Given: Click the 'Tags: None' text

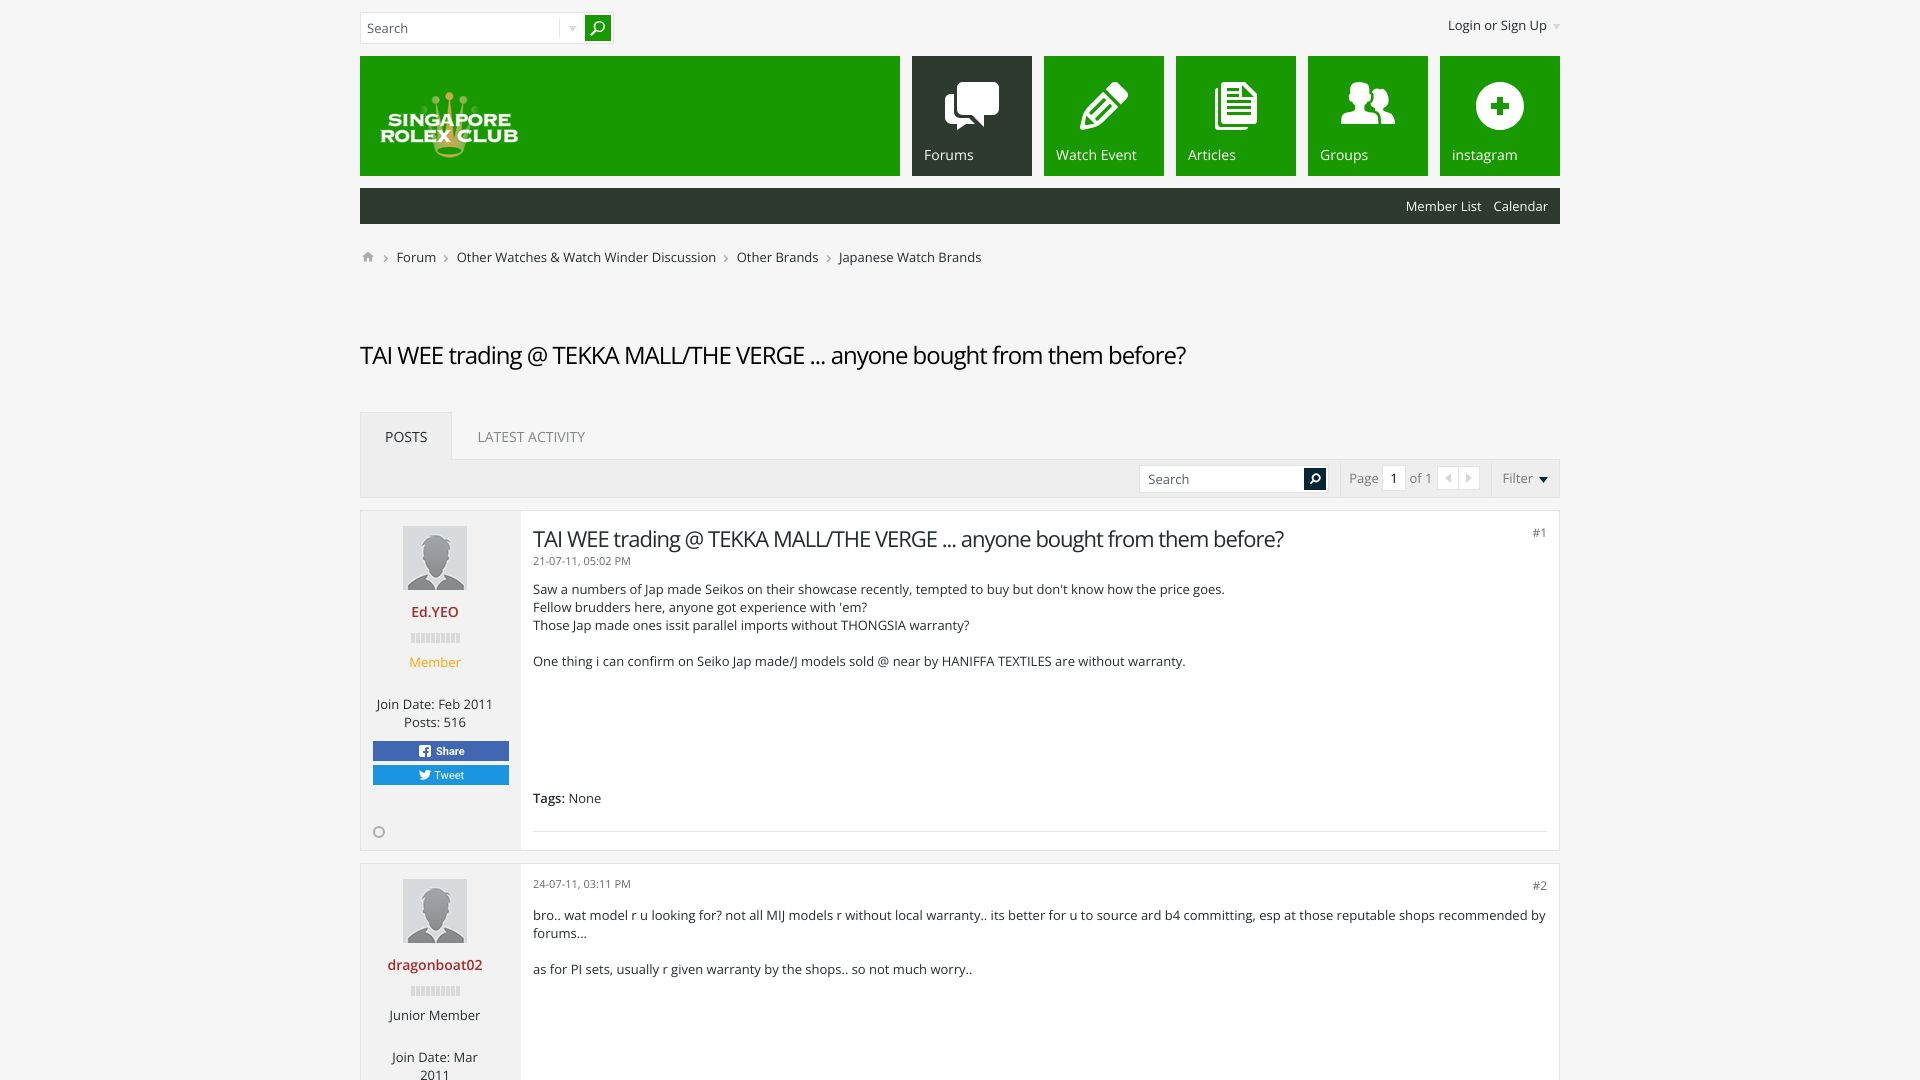Looking at the screenshot, I should 567,798.
